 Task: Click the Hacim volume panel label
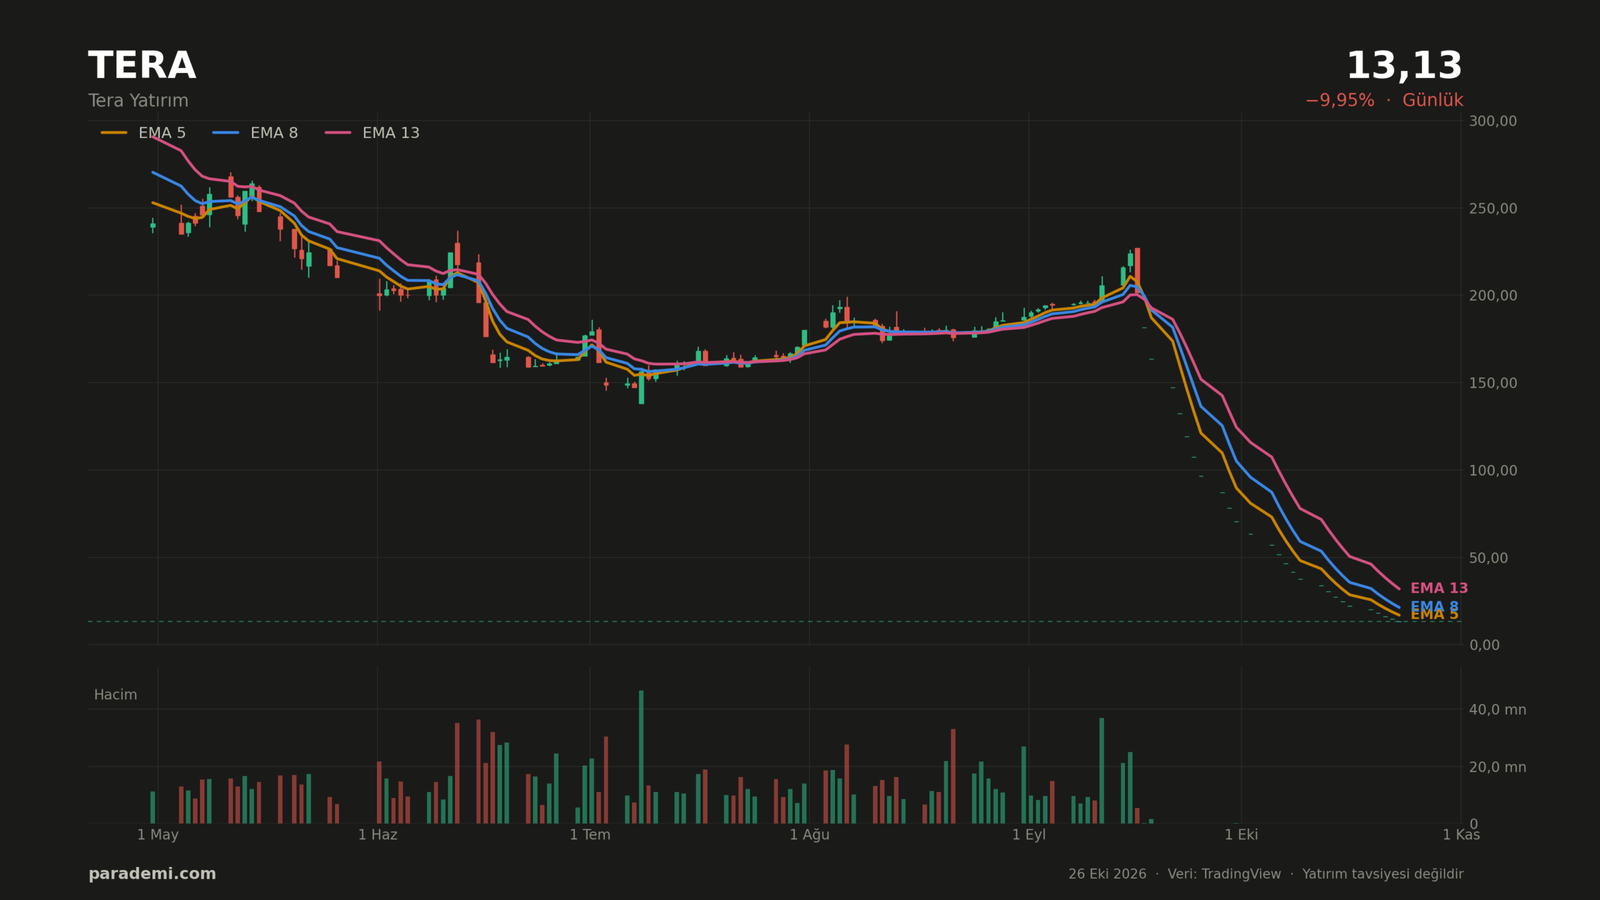coord(116,695)
